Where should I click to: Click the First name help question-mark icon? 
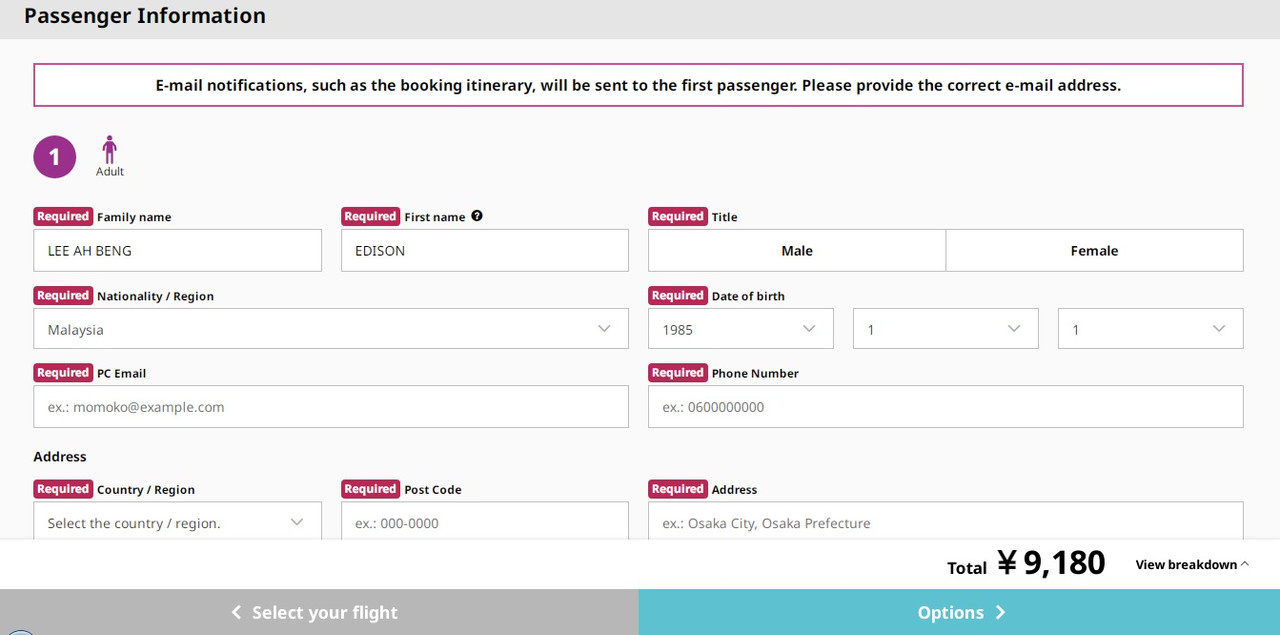point(477,216)
